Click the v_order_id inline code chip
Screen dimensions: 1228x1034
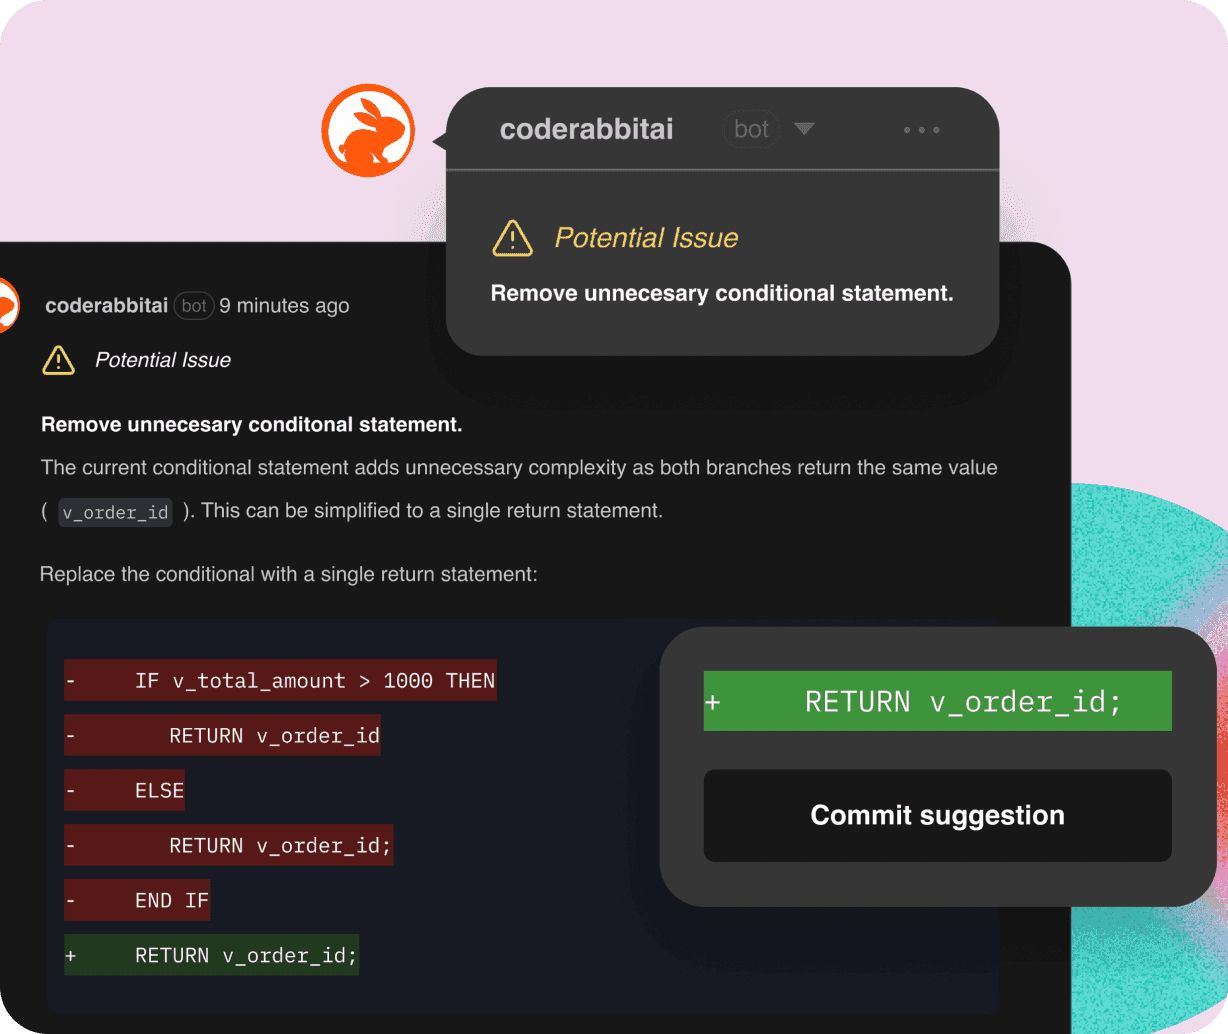[x=115, y=512]
